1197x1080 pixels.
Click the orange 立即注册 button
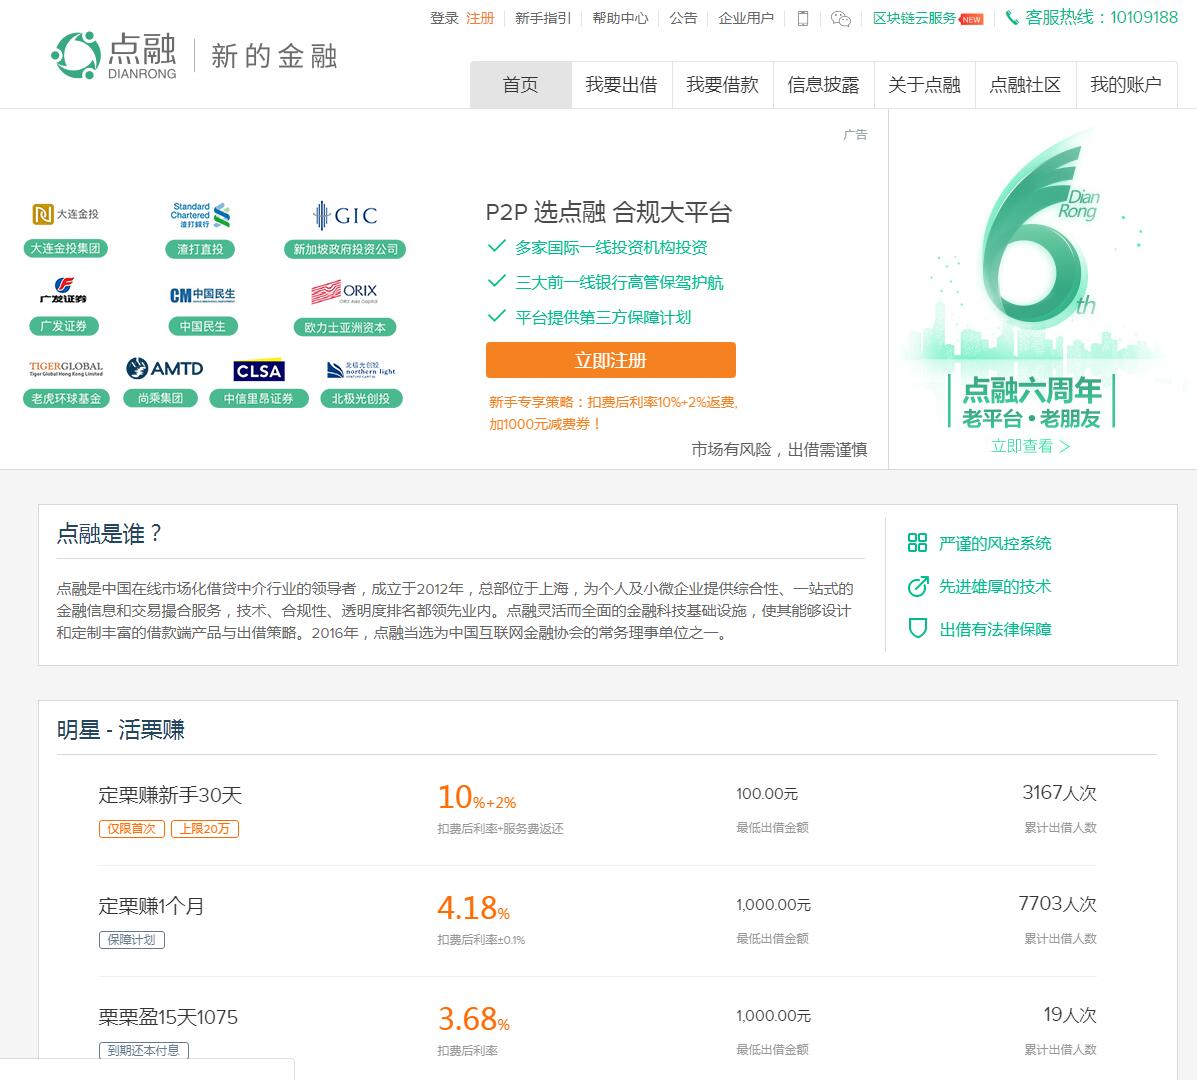[611, 360]
